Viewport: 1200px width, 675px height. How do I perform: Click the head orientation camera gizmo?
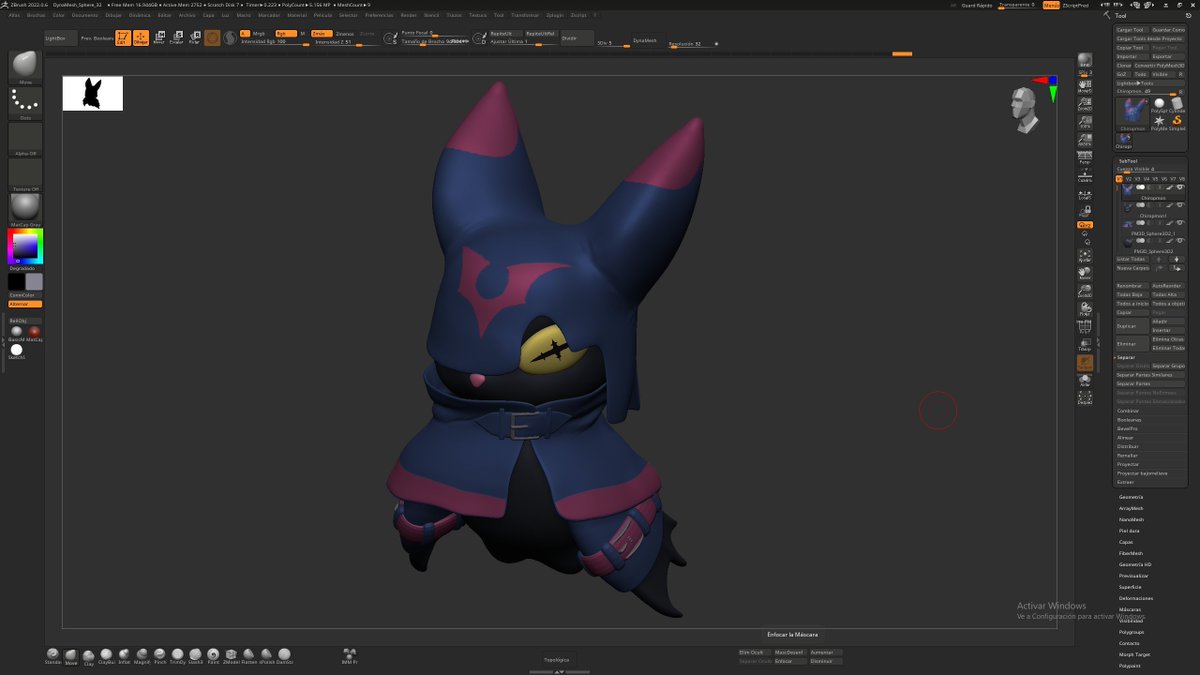click(x=1023, y=110)
